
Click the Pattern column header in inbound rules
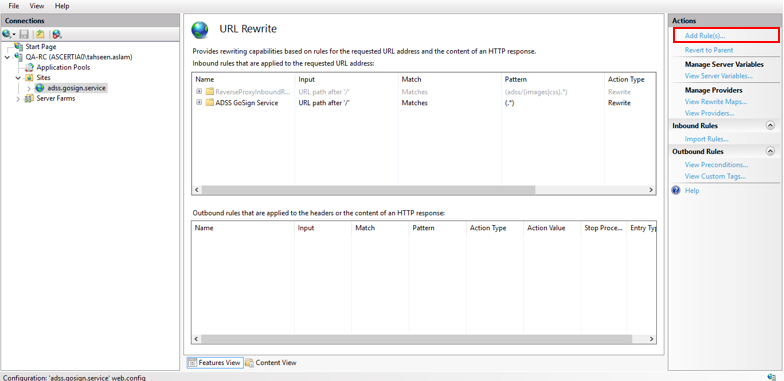(516, 79)
